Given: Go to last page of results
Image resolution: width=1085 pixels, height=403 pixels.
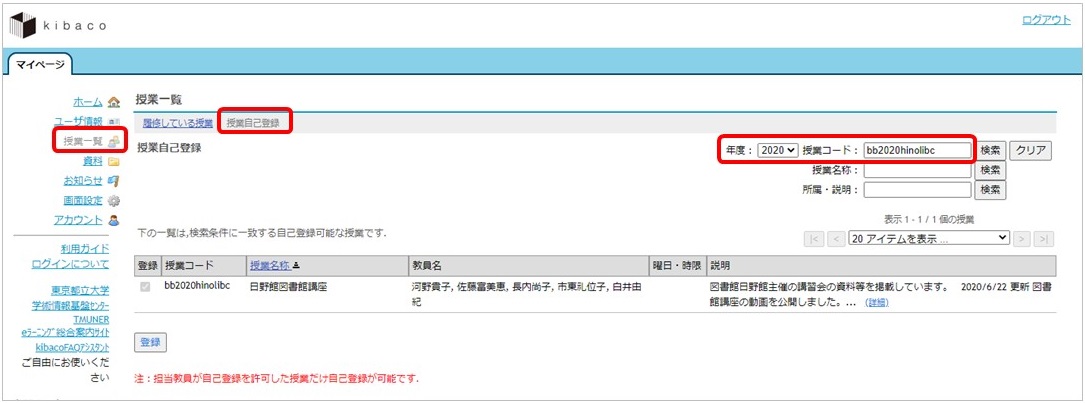Looking at the screenshot, I should coord(1044,238).
